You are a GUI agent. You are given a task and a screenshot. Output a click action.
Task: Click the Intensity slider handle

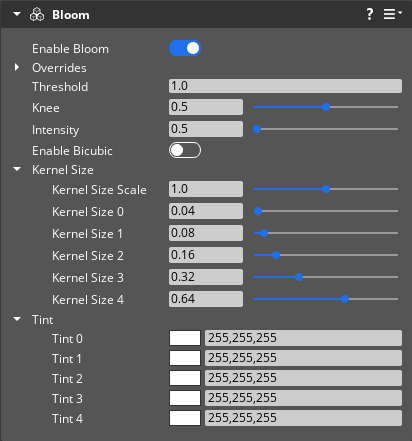point(257,129)
